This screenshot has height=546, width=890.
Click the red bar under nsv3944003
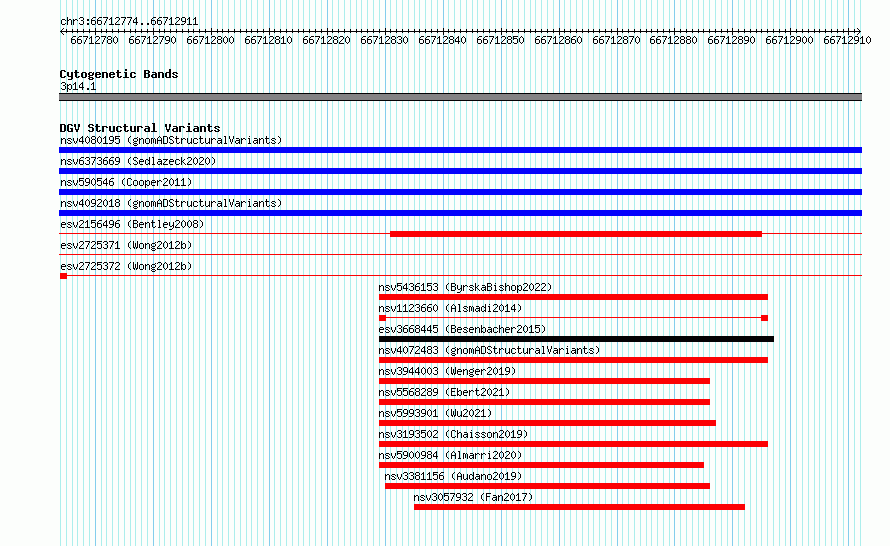pyautogui.click(x=544, y=381)
